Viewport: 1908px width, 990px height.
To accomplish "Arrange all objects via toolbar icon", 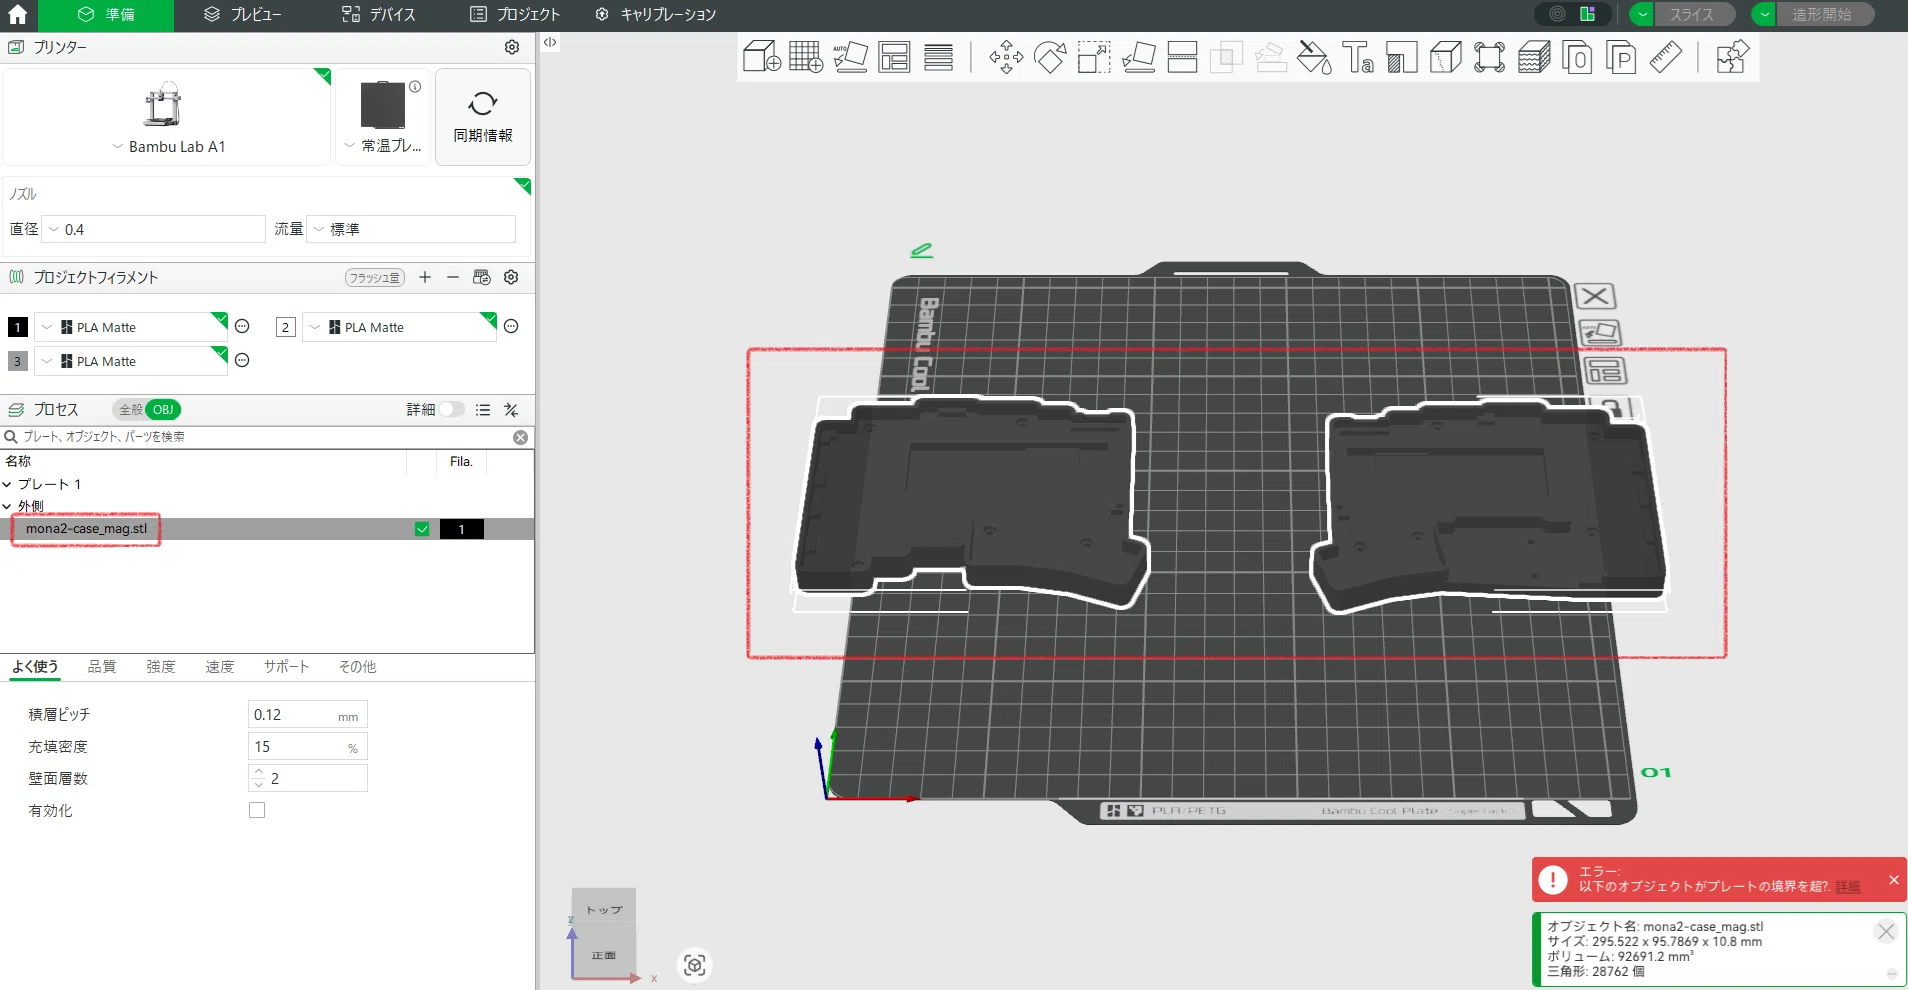I will pos(894,57).
